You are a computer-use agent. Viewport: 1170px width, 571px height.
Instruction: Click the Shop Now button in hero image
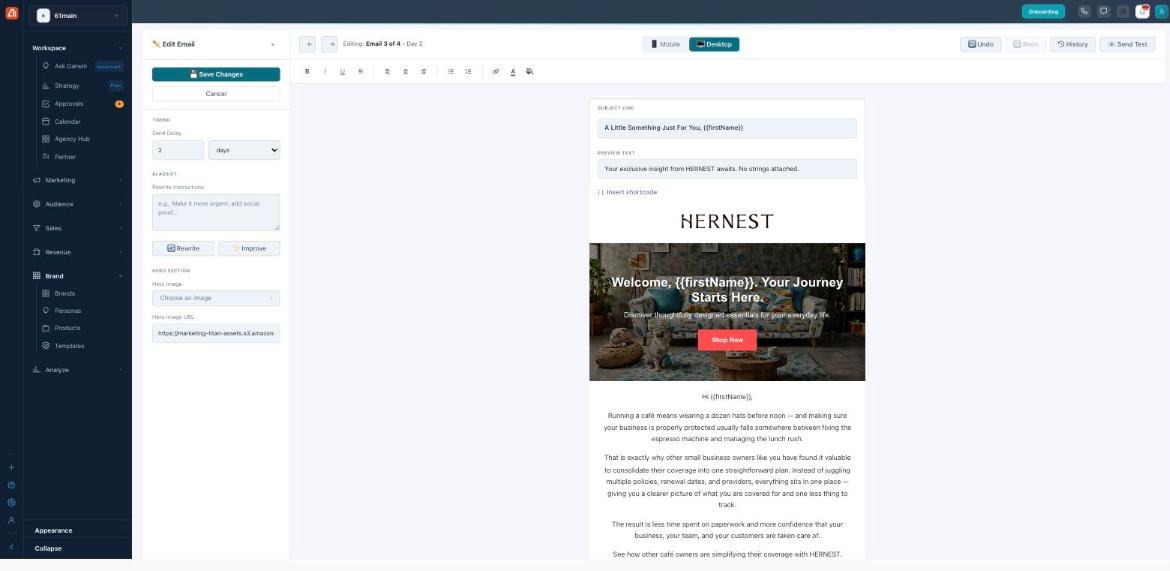tap(727, 340)
